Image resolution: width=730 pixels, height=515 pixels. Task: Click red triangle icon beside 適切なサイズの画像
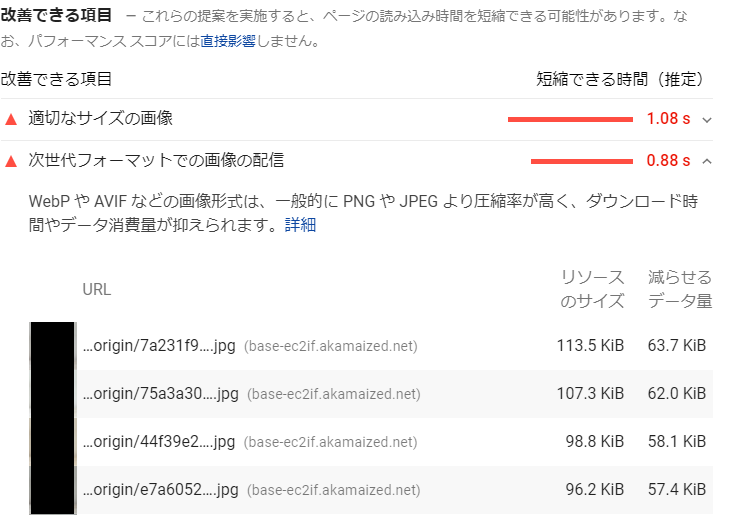click(11, 120)
